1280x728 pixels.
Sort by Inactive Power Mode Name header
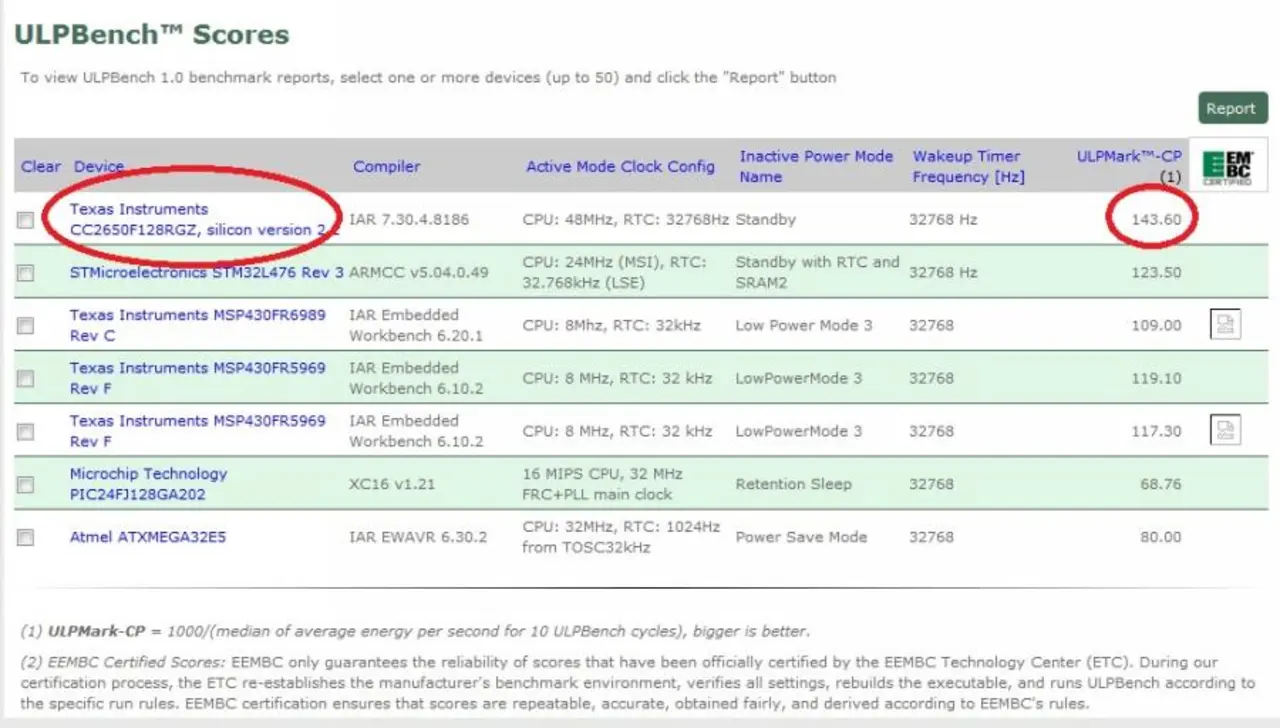tap(816, 166)
